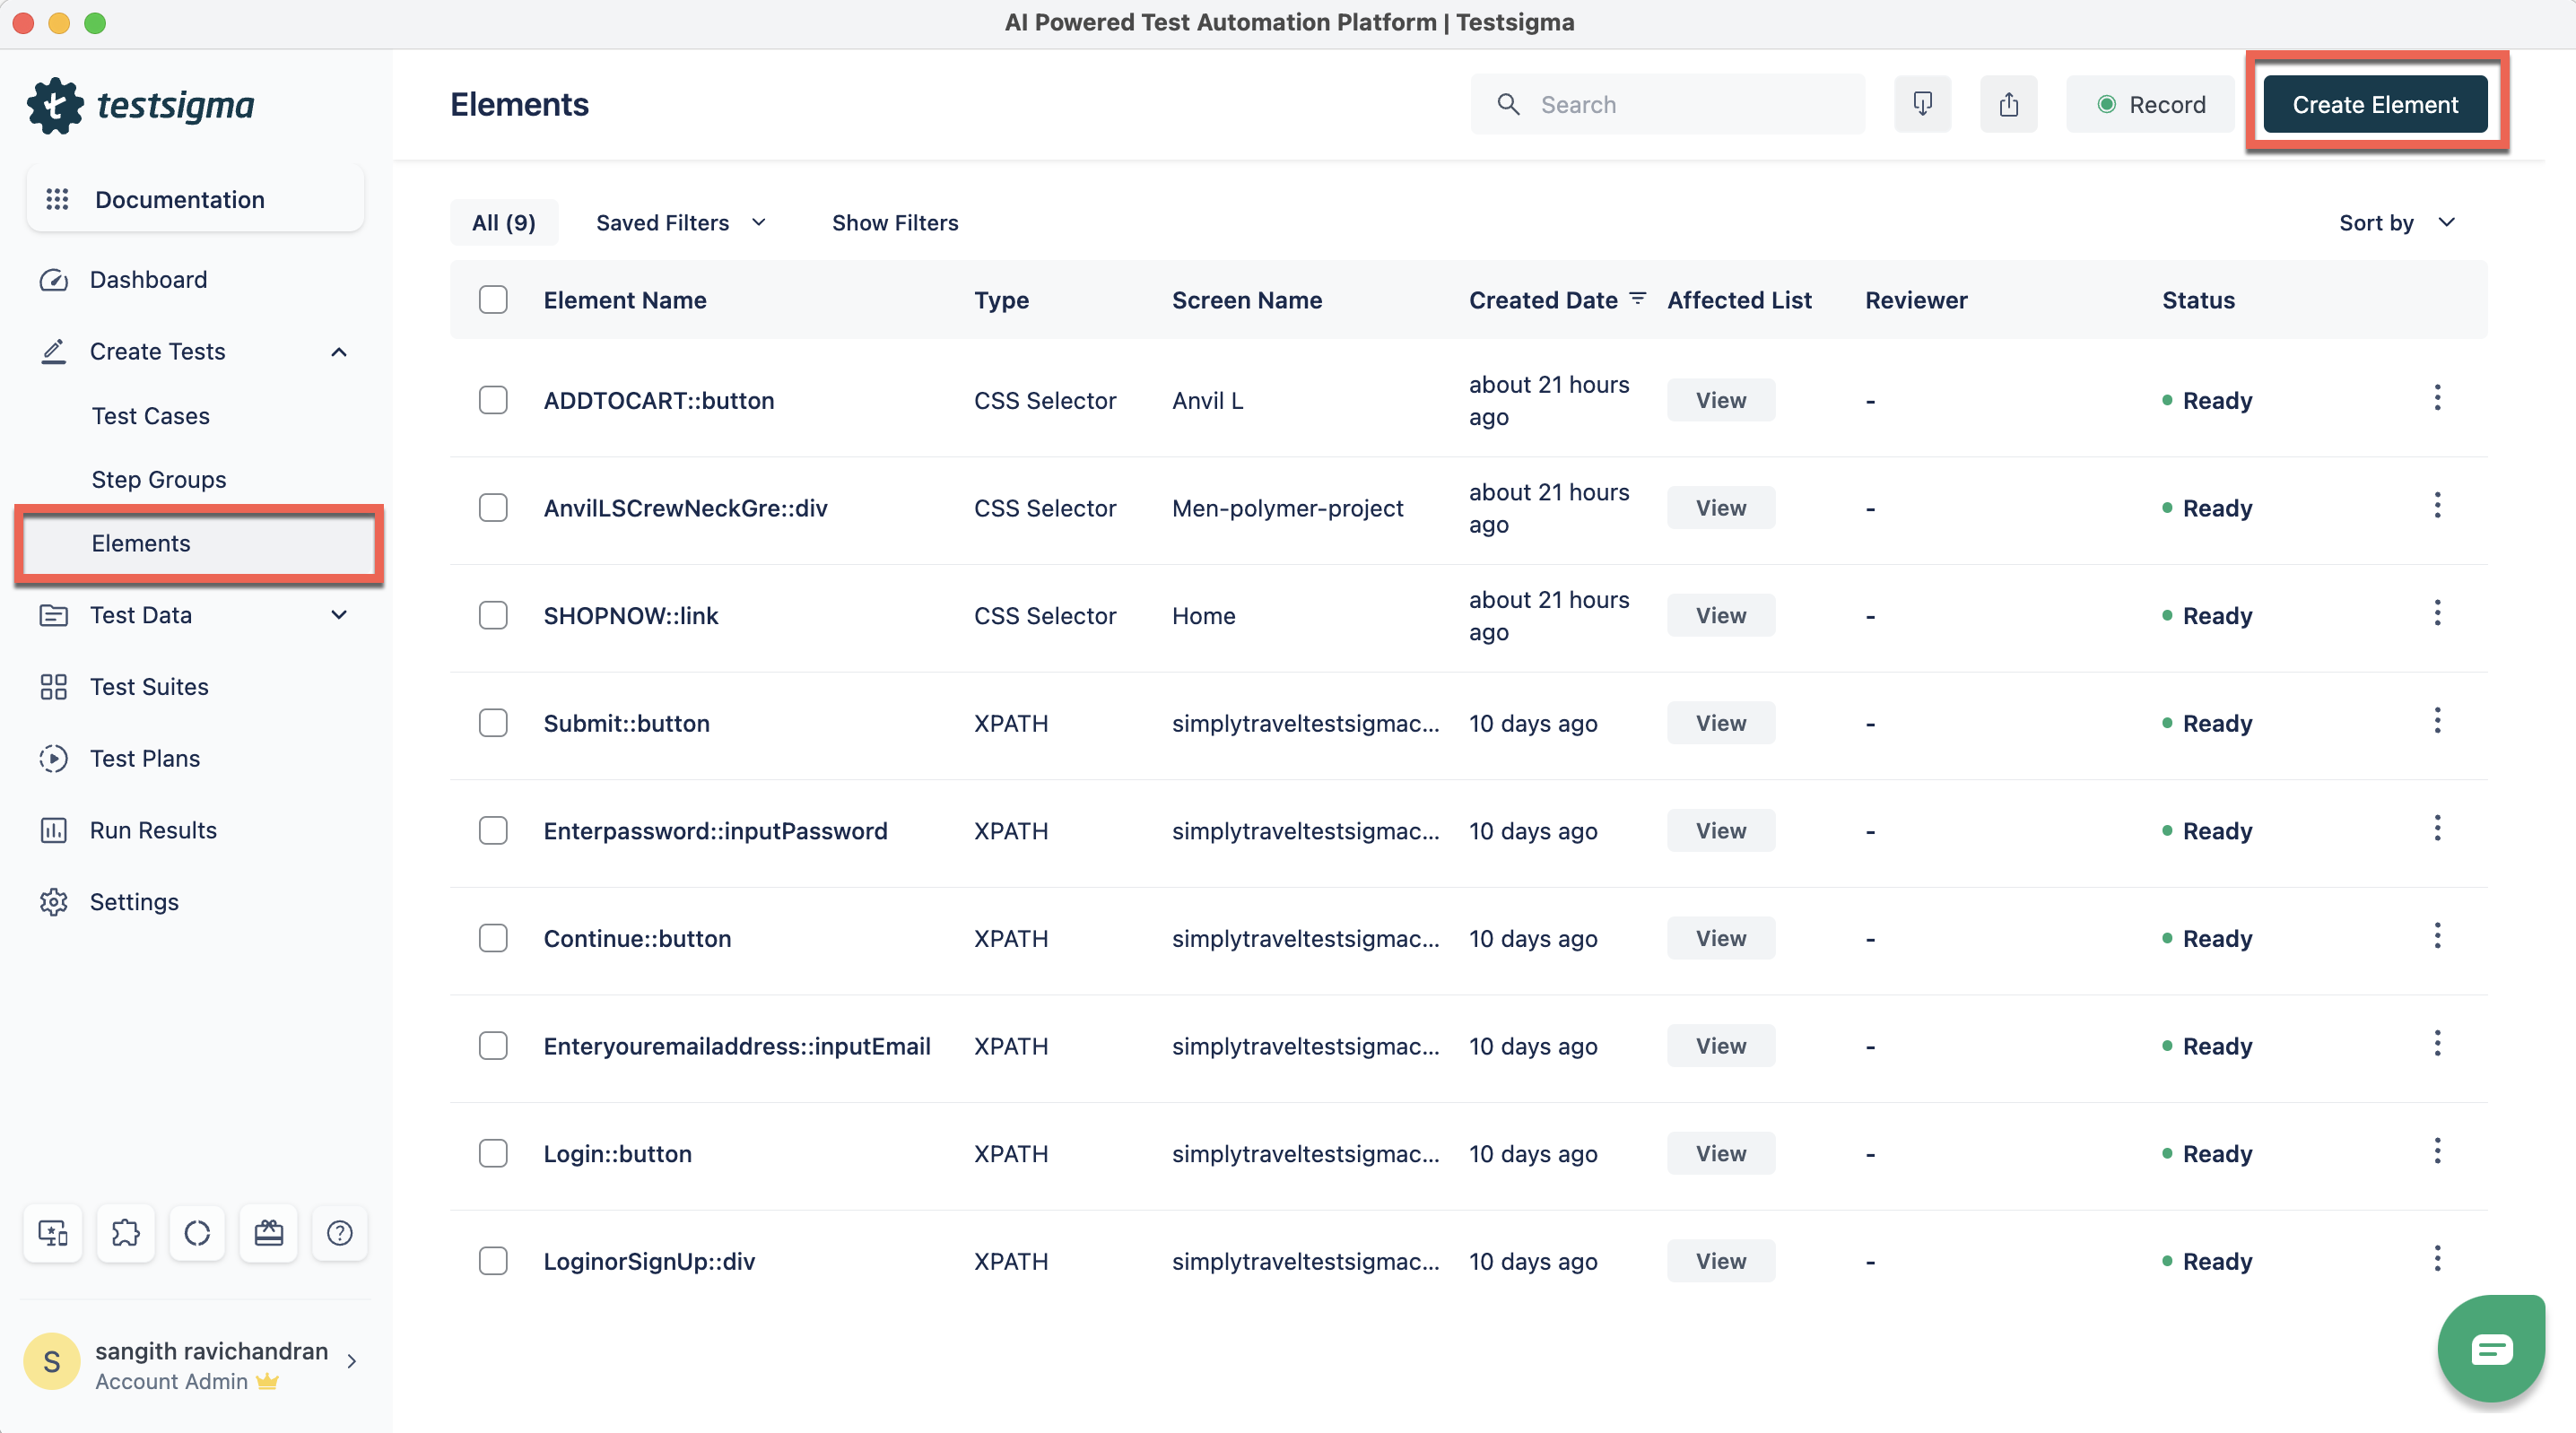This screenshot has height=1433, width=2576.
Task: Click the Run Results sidebar icon
Action: pyautogui.click(x=53, y=828)
